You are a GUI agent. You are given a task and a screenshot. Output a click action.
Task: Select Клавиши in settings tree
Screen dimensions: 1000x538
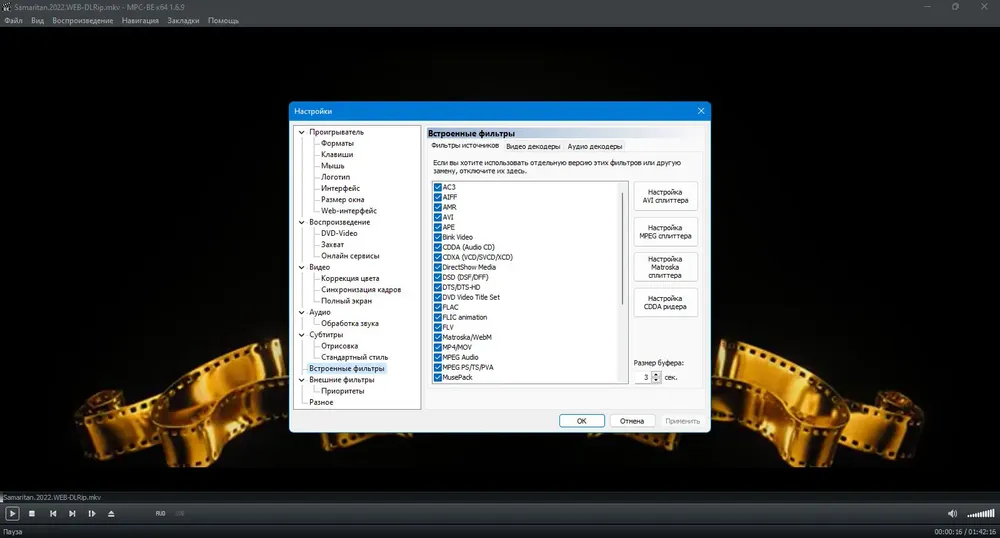coord(337,155)
